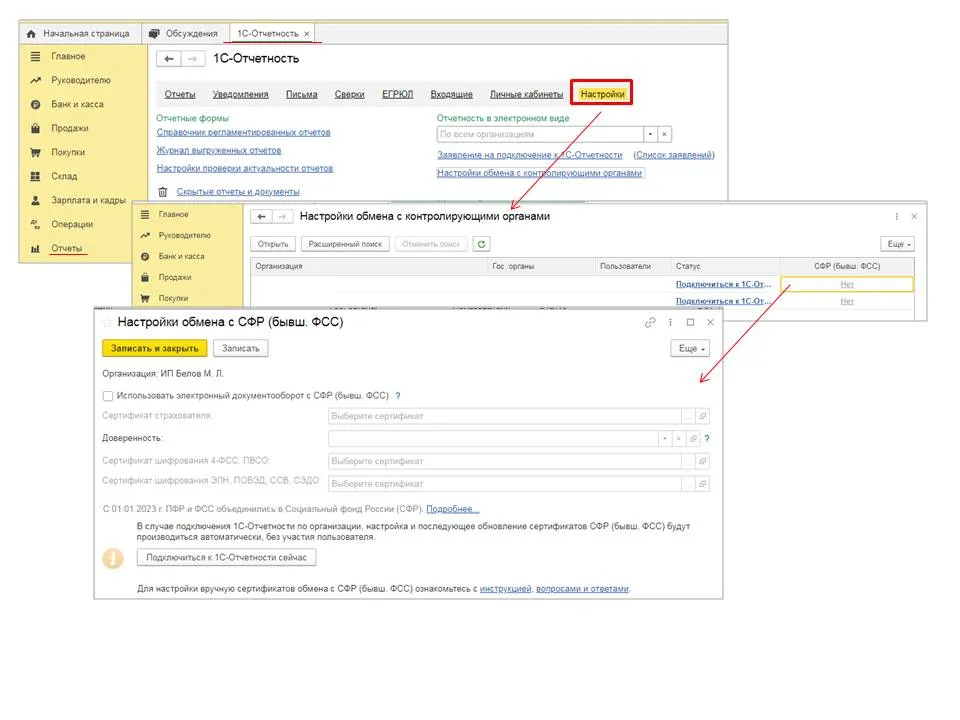Open Еще menu in контролирующими органами window
960x720 pixels.
[x=898, y=244]
